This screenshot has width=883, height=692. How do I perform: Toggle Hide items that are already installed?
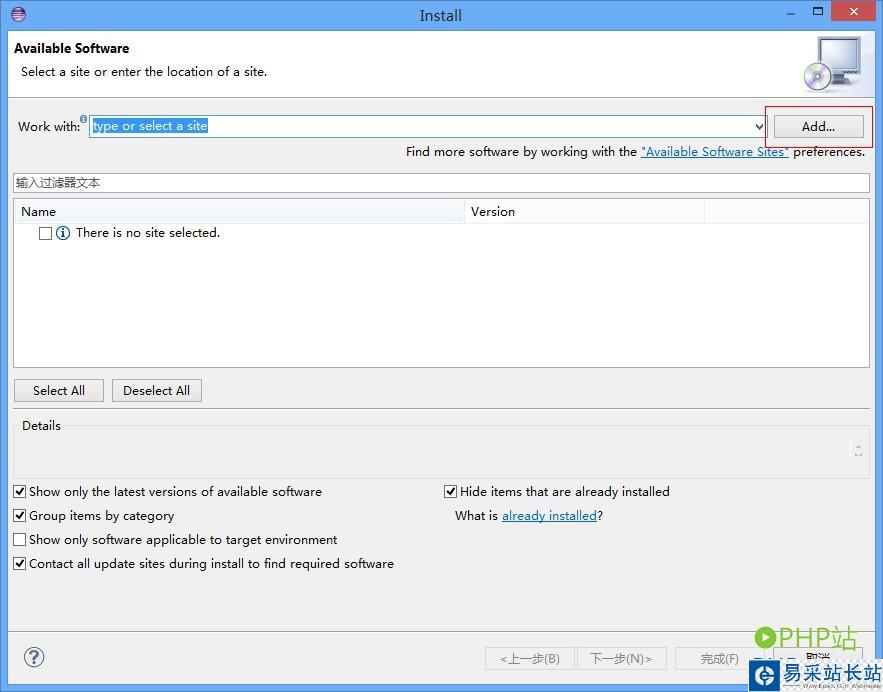[x=451, y=492]
